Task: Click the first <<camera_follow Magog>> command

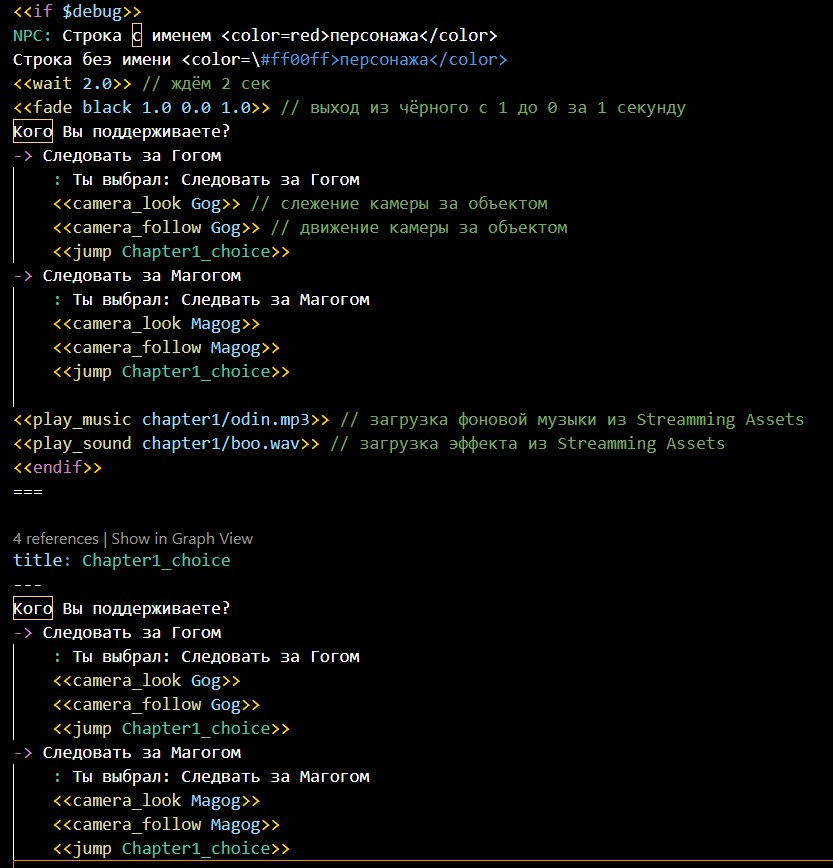Action: click(x=167, y=348)
